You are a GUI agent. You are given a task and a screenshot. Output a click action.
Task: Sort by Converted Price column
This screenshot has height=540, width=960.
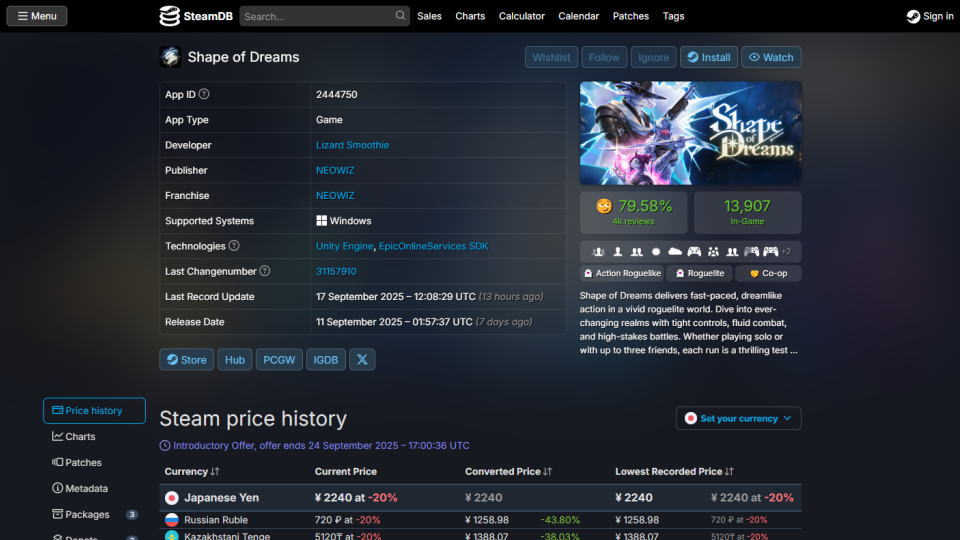[508, 471]
